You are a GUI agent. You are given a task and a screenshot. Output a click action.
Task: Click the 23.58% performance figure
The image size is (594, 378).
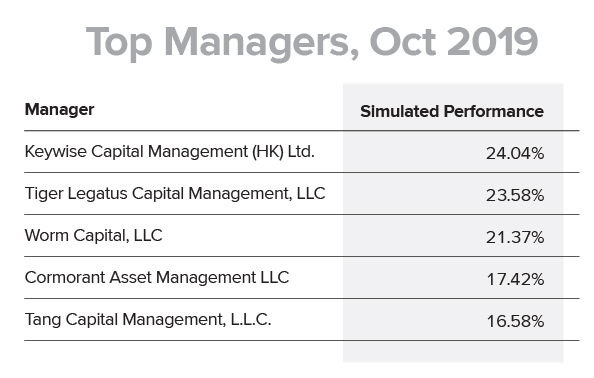click(515, 195)
